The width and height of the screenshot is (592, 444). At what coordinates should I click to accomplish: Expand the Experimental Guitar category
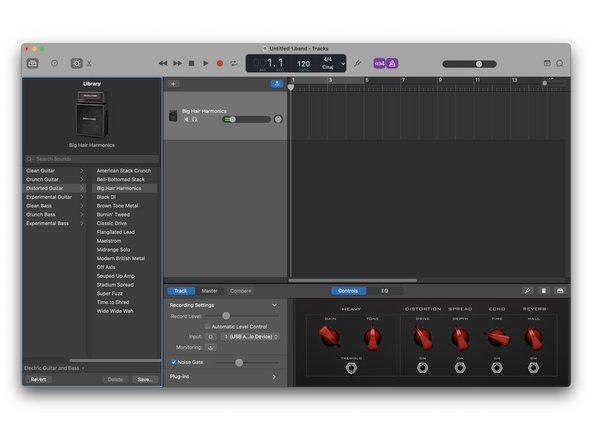[x=82, y=197]
